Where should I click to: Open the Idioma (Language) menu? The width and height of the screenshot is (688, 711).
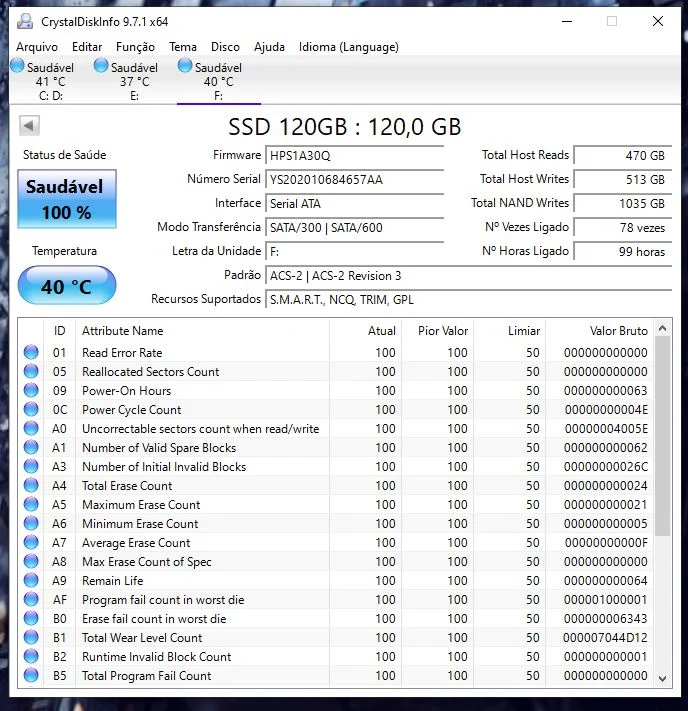(349, 47)
